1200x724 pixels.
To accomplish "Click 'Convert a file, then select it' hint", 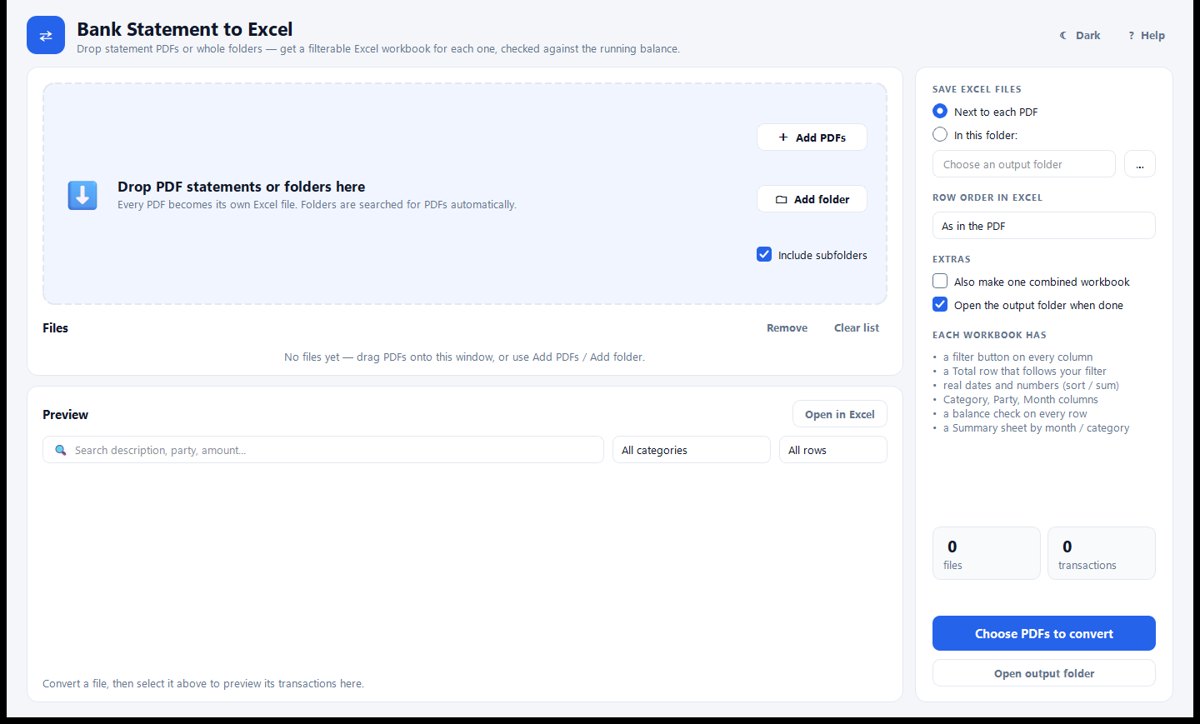I will click(x=203, y=684).
